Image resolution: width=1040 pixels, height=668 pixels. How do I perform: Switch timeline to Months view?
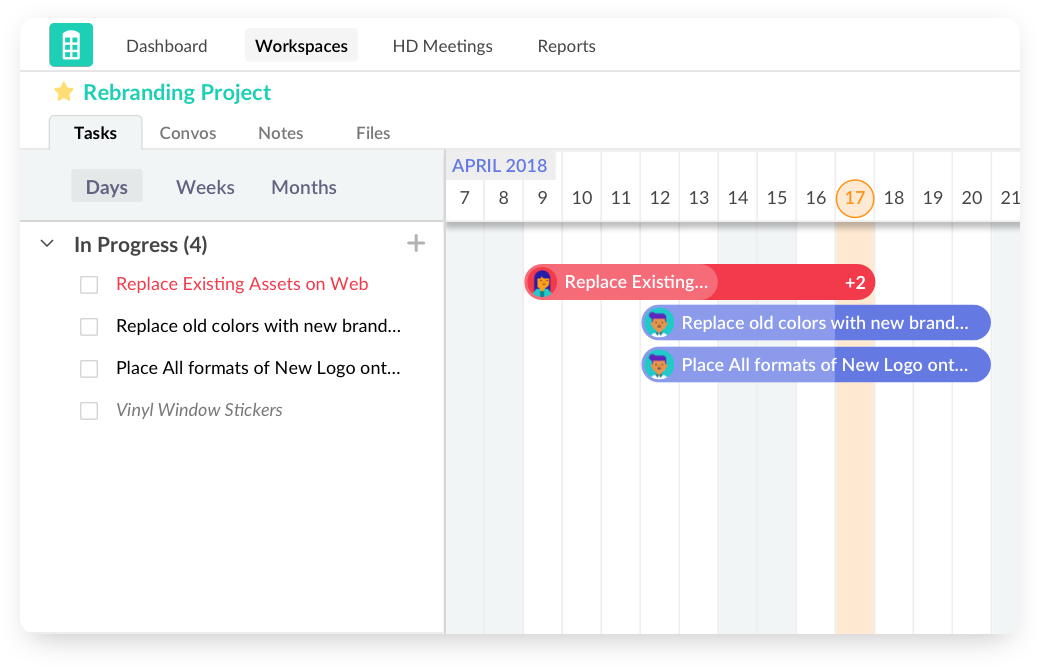click(304, 187)
